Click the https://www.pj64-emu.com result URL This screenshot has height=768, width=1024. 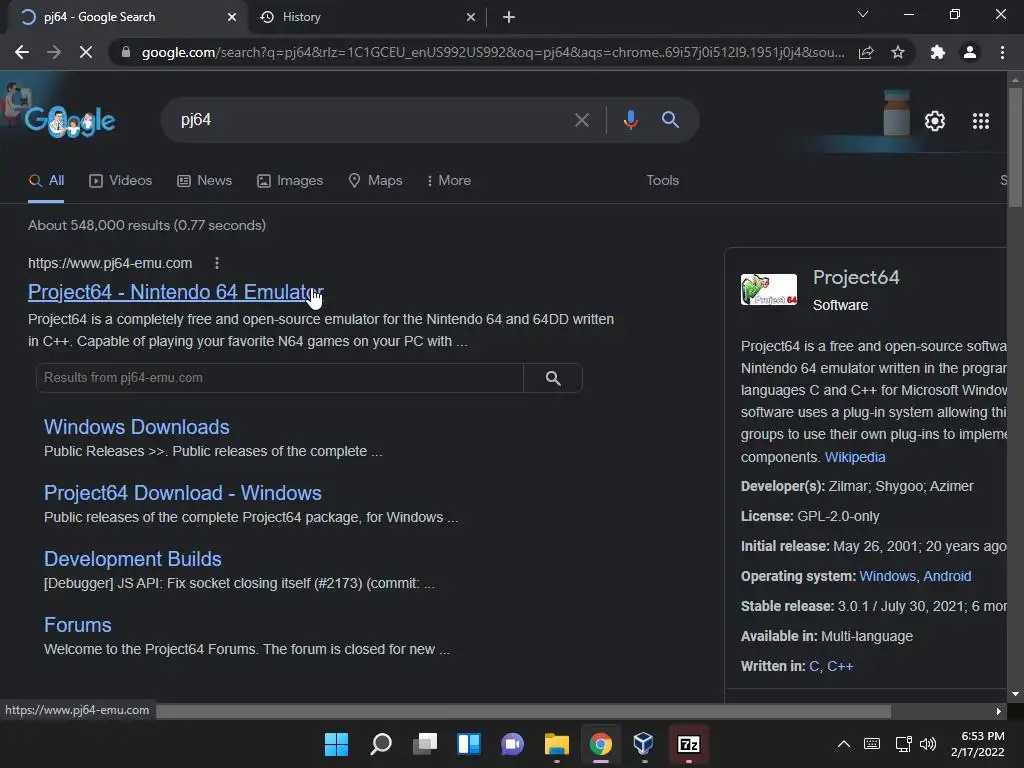[110, 263]
